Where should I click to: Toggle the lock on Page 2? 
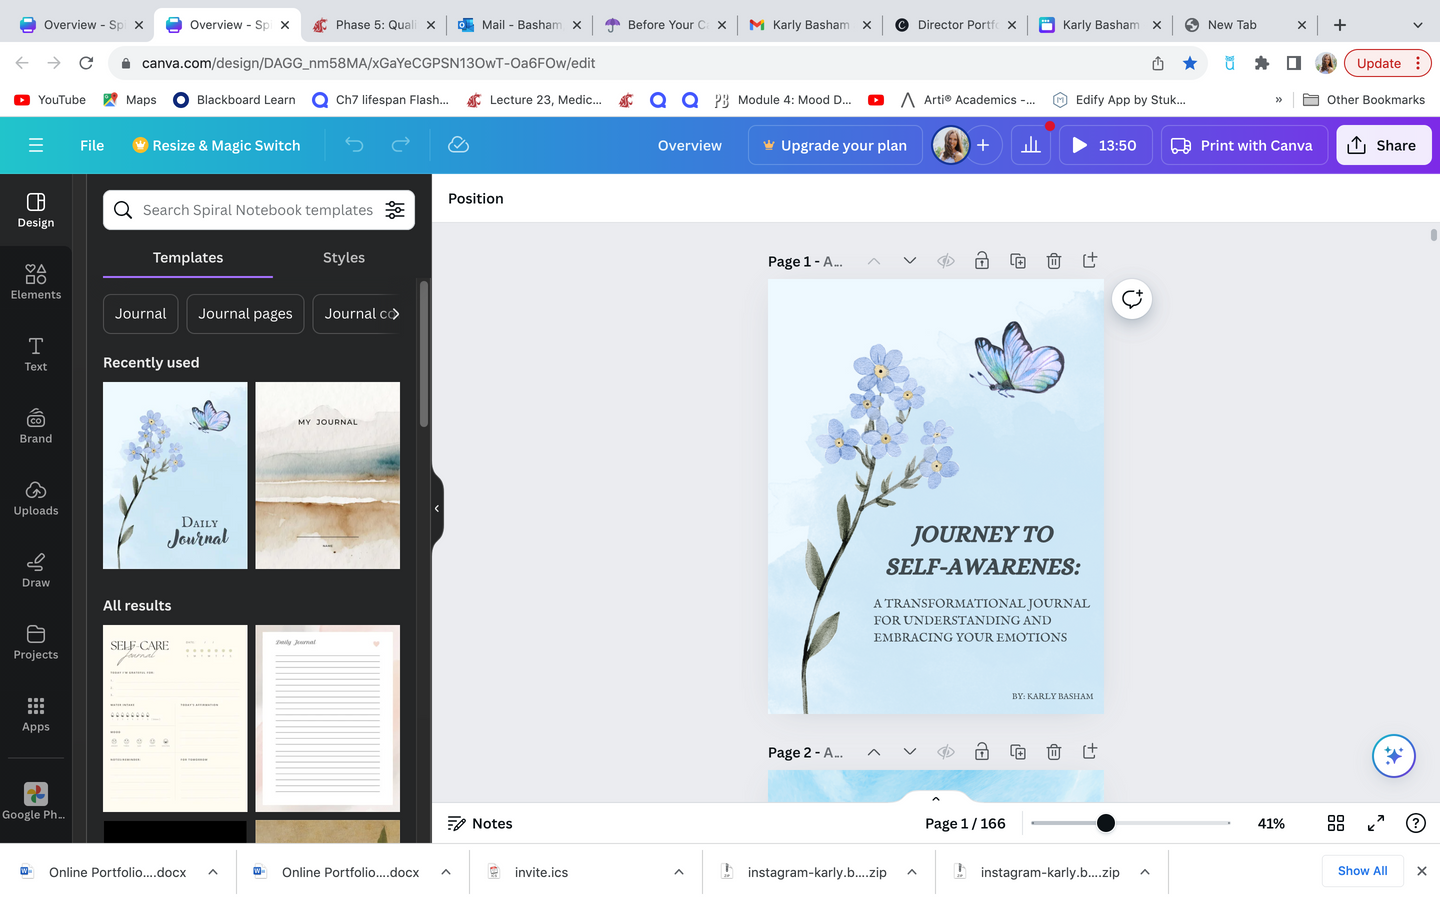[982, 752]
